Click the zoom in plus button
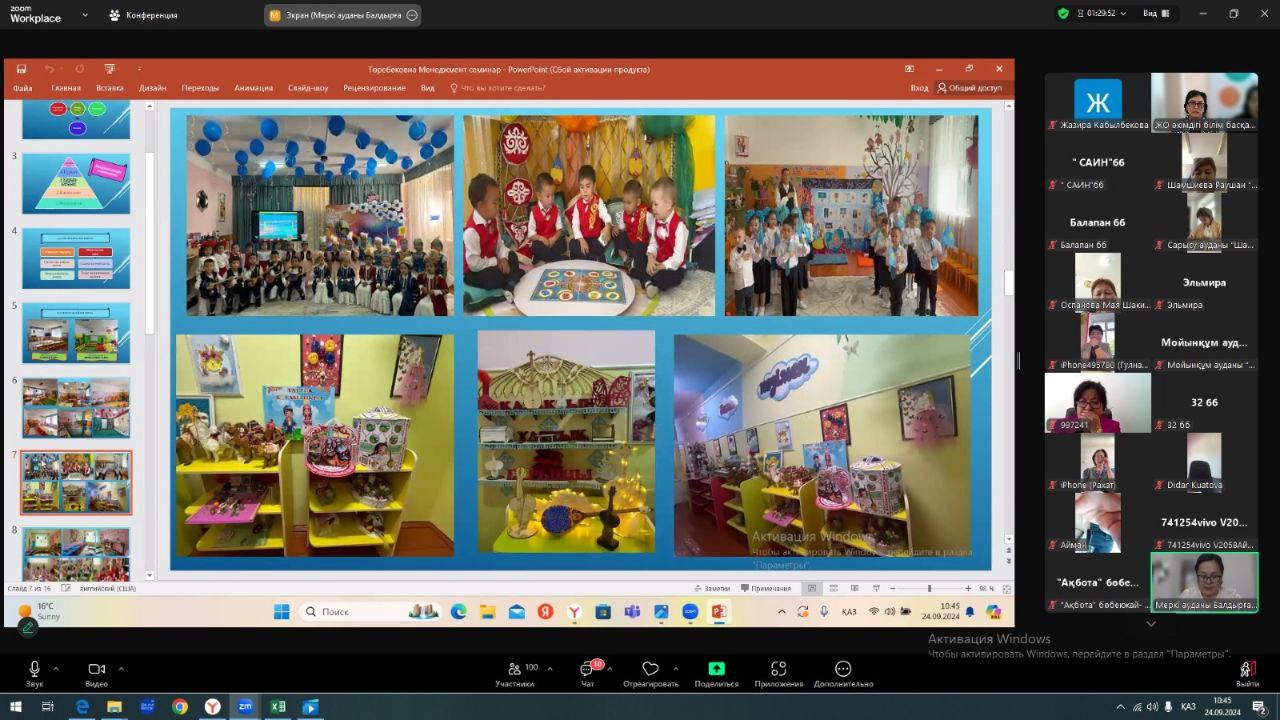The height and width of the screenshot is (720, 1280). pos(968,588)
